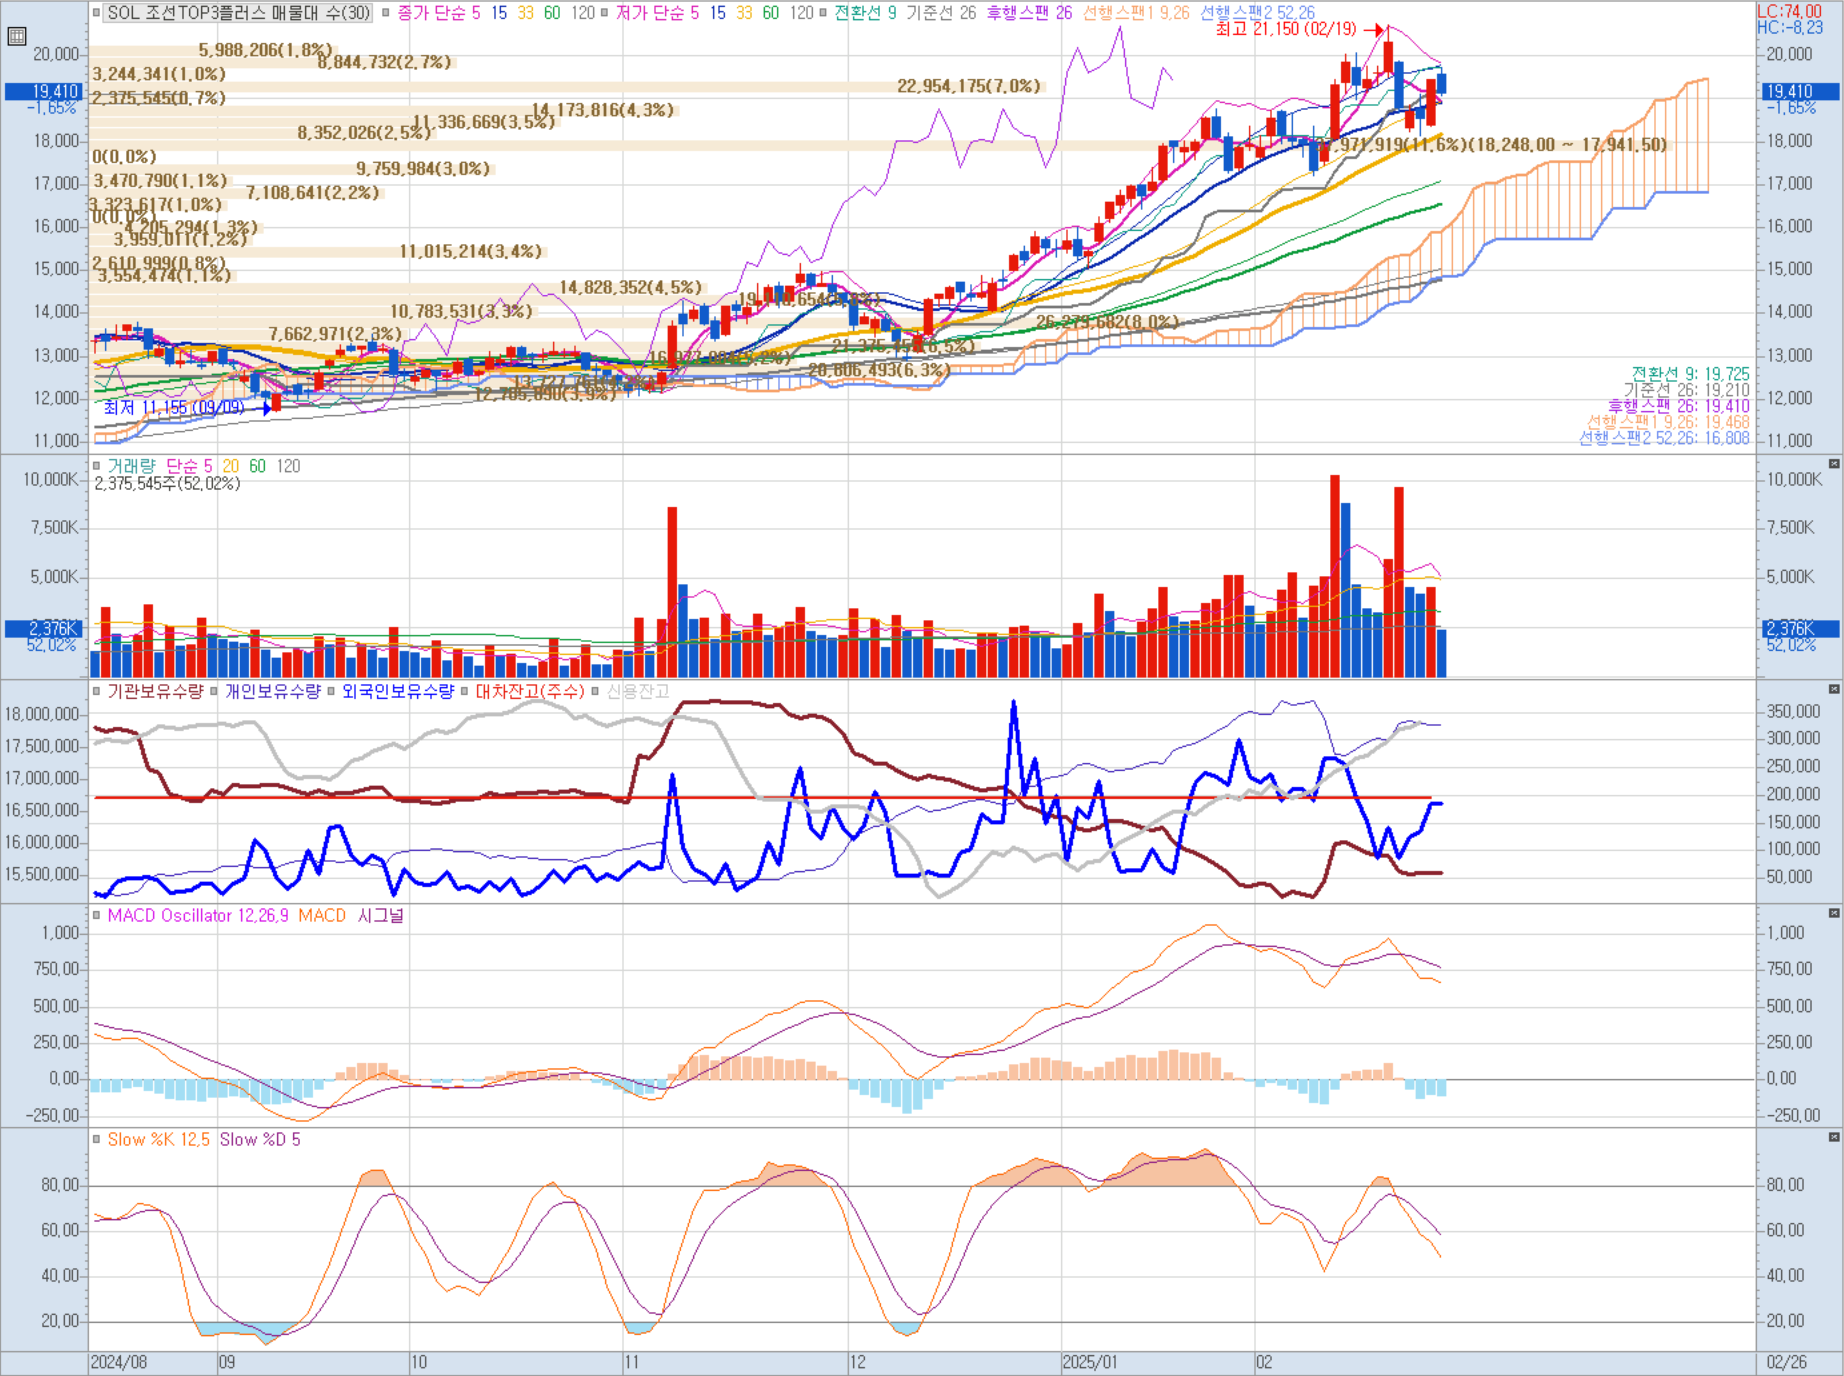Screen dimensions: 1844x1376
Task: Select the 후행스팬 26 indicator label
Action: coord(1029,13)
